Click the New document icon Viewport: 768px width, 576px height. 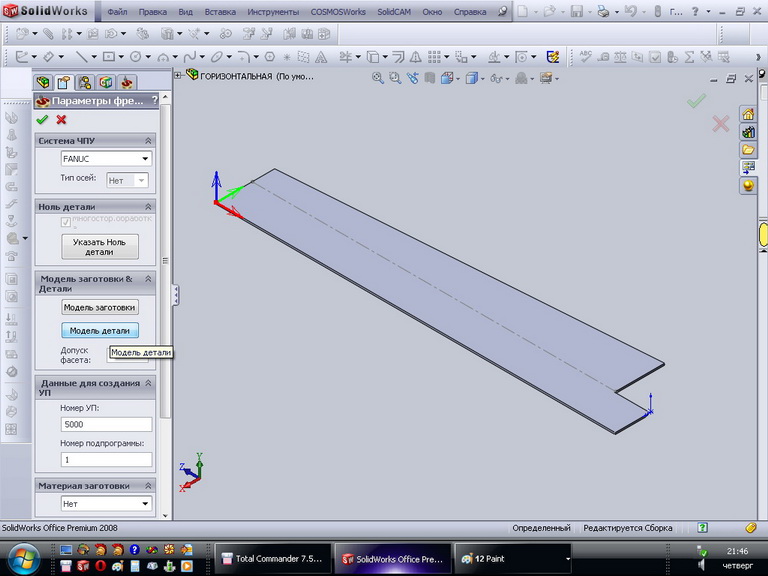[x=523, y=11]
